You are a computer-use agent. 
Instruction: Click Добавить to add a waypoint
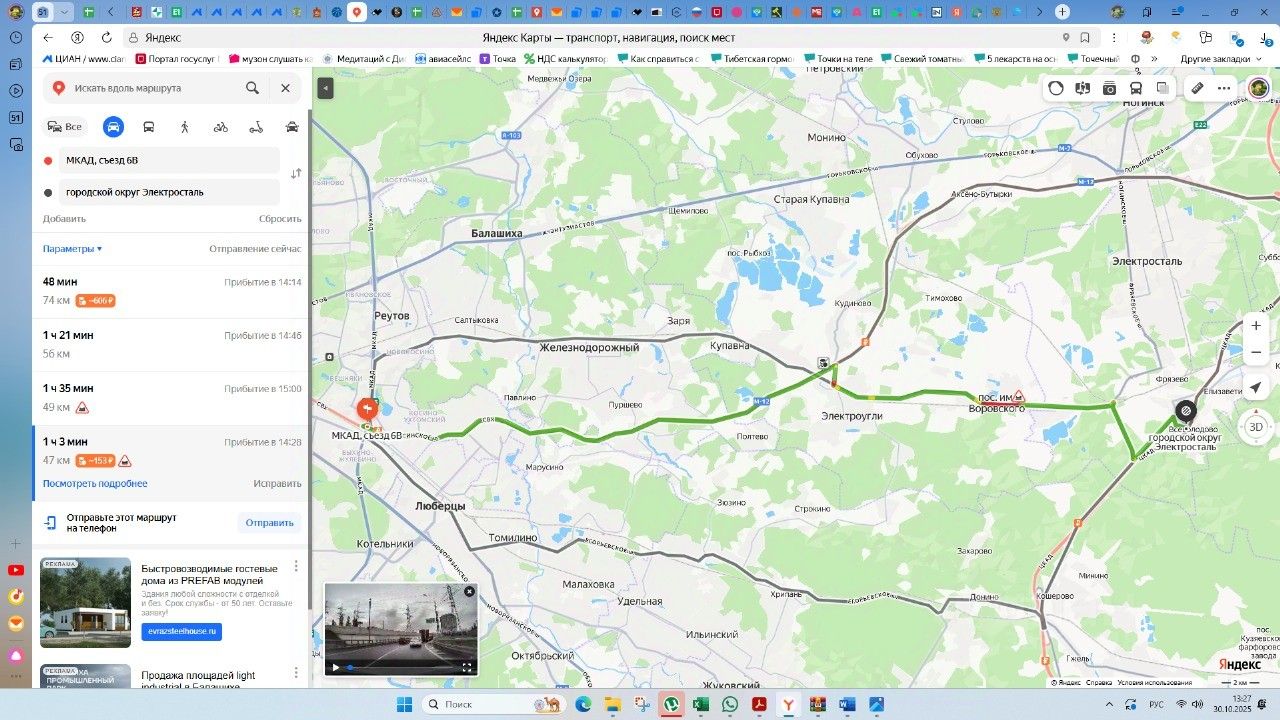click(64, 219)
